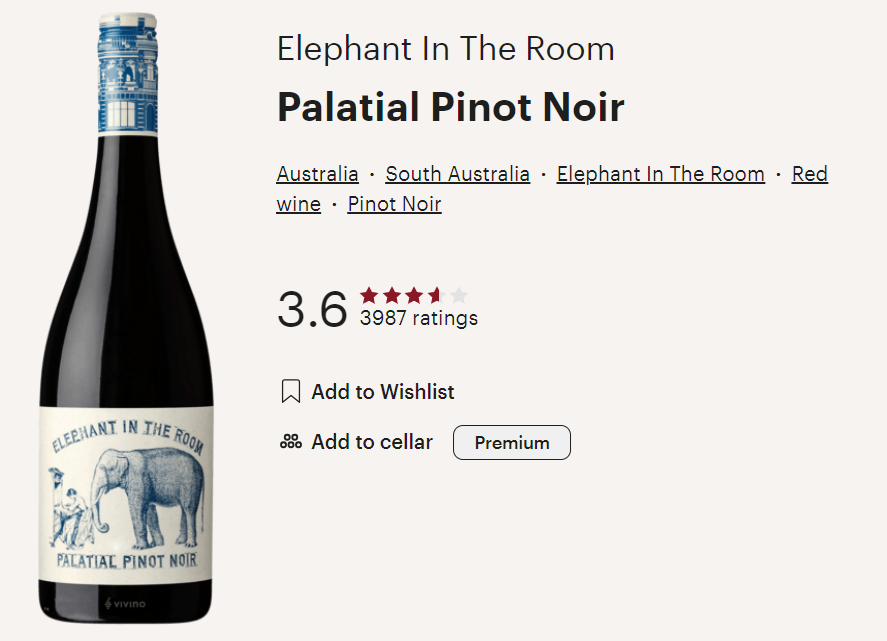Click the second rating star
Viewport: 887px width, 641px height.
[391, 295]
